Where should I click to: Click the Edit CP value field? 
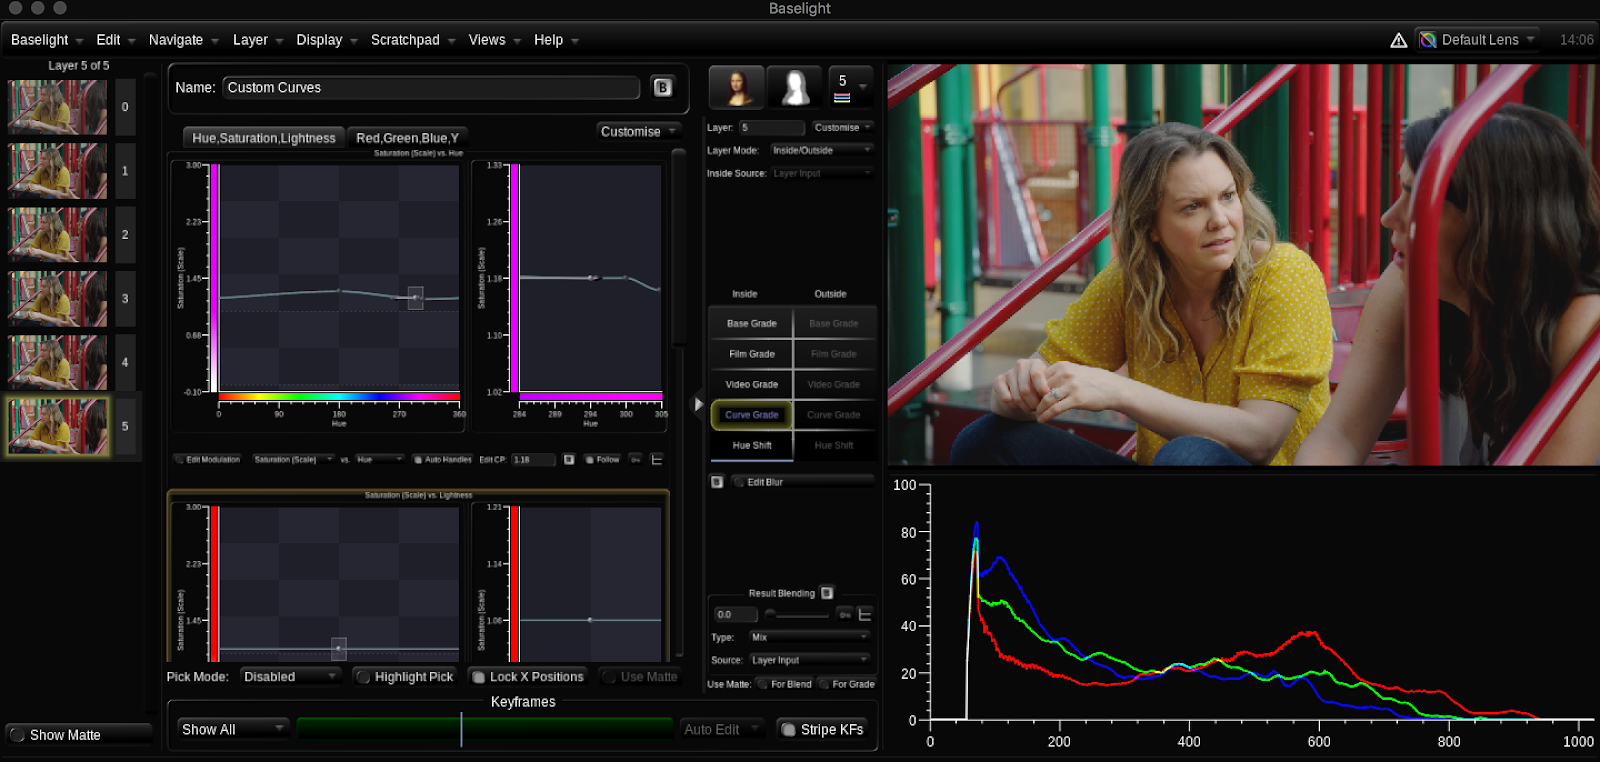[x=533, y=460]
